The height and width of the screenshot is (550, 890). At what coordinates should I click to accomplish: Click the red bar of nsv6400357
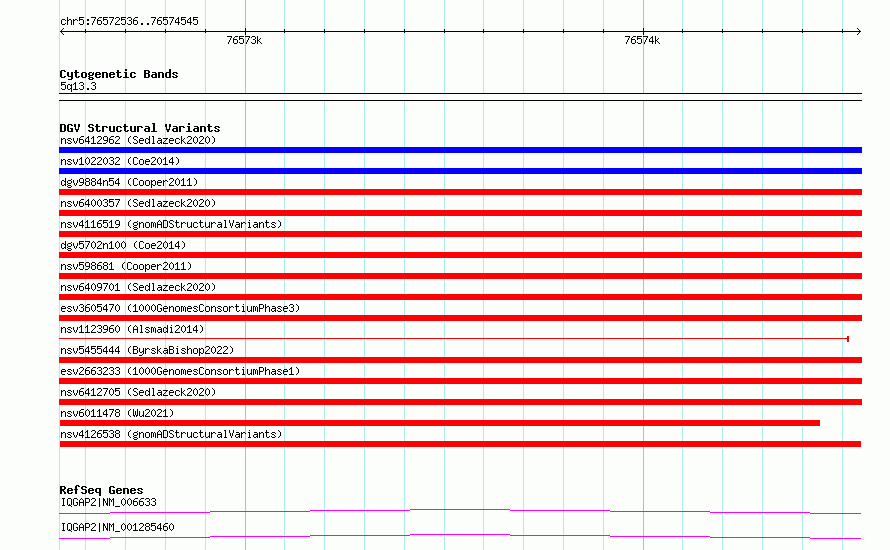click(460, 213)
